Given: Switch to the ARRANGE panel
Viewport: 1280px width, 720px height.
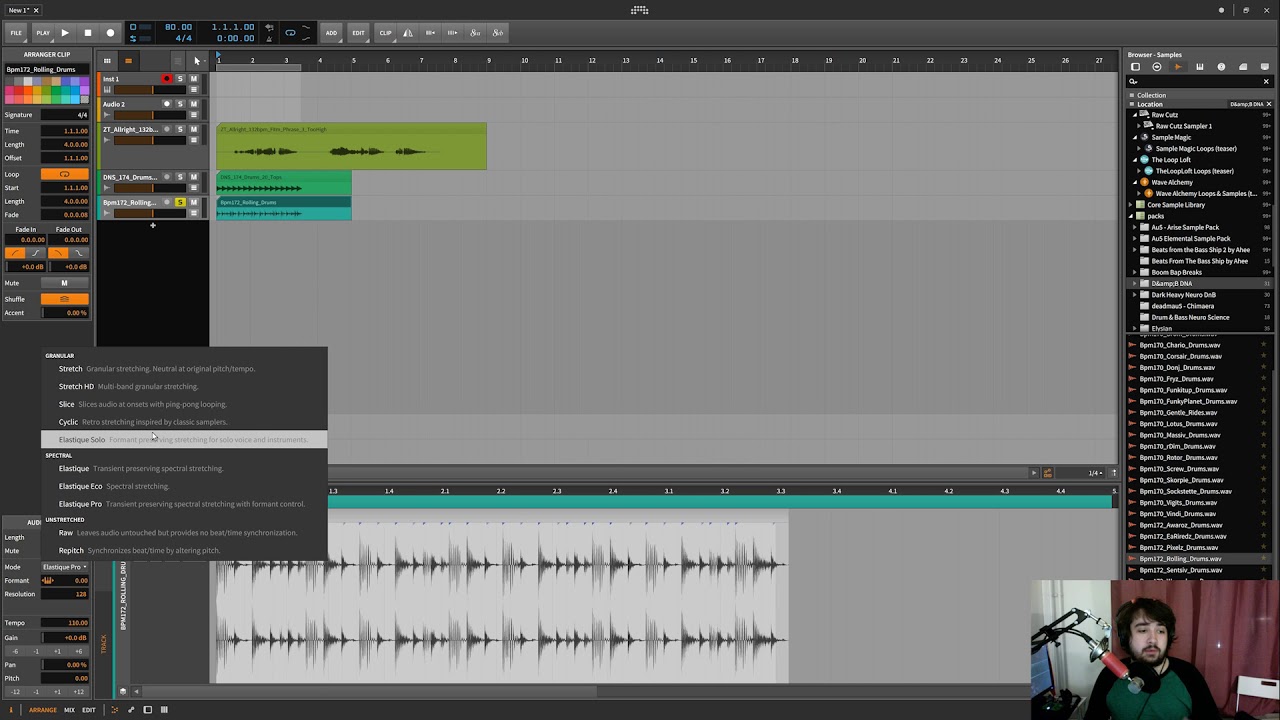Looking at the screenshot, I should click(x=43, y=710).
